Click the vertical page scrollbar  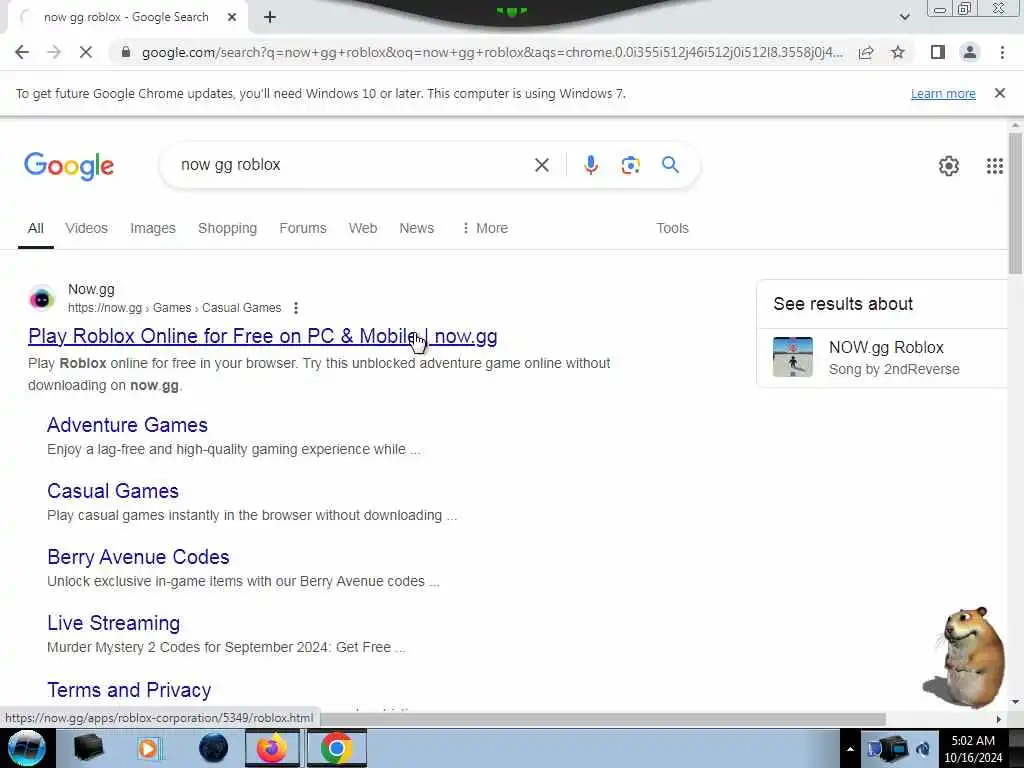(1014, 203)
